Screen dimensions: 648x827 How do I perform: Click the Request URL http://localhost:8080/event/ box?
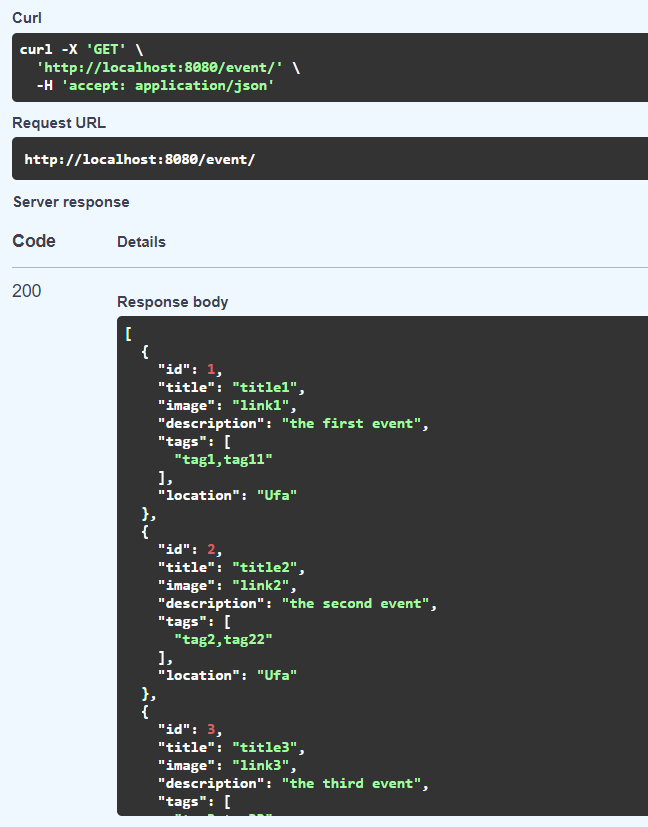click(x=330, y=159)
